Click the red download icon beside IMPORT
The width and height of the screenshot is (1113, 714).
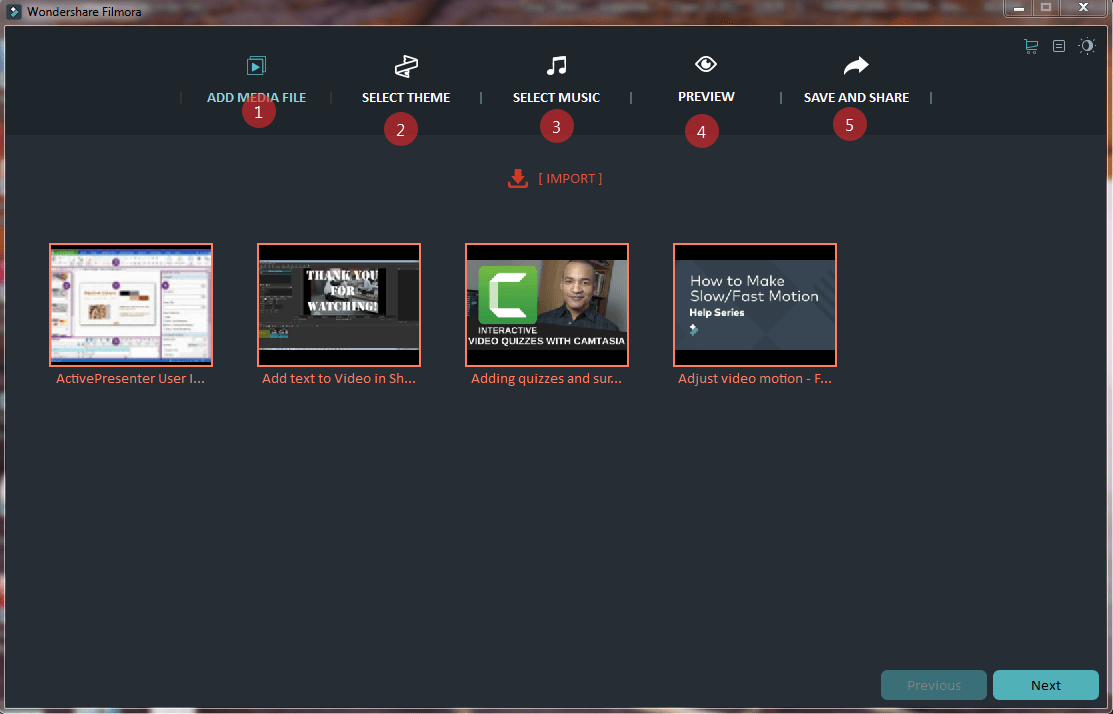coord(517,178)
